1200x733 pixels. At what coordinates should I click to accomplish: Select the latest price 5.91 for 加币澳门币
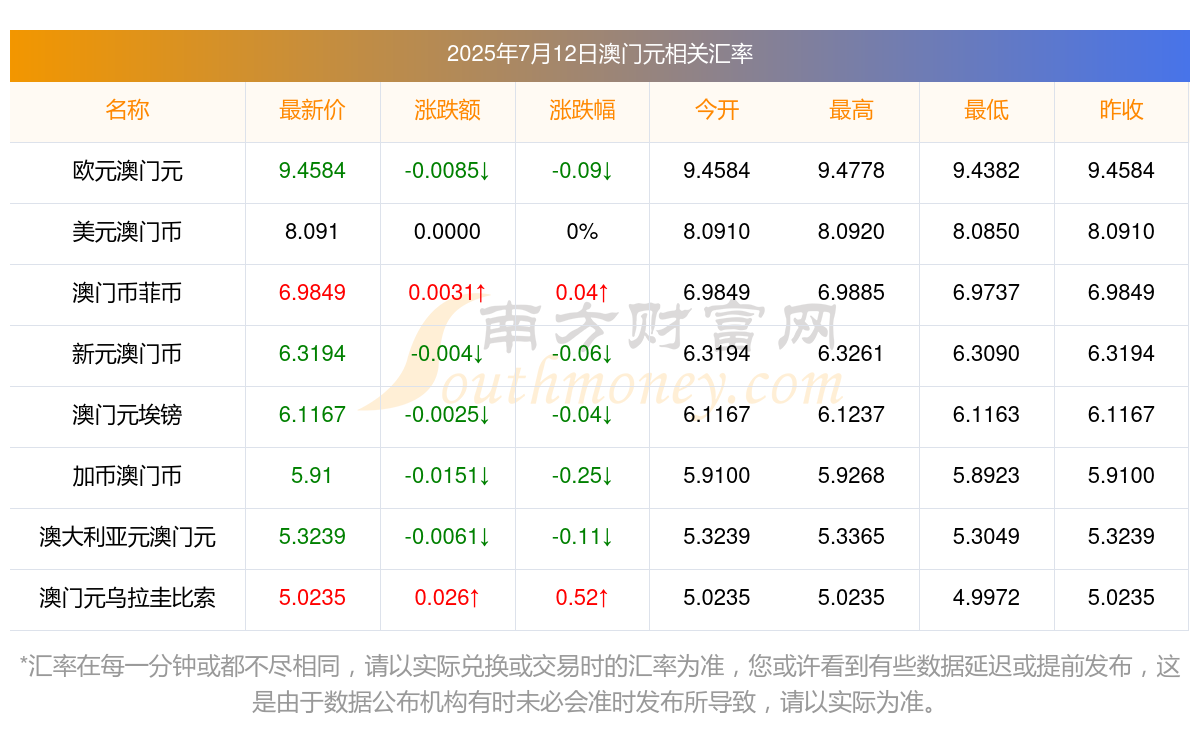point(312,476)
